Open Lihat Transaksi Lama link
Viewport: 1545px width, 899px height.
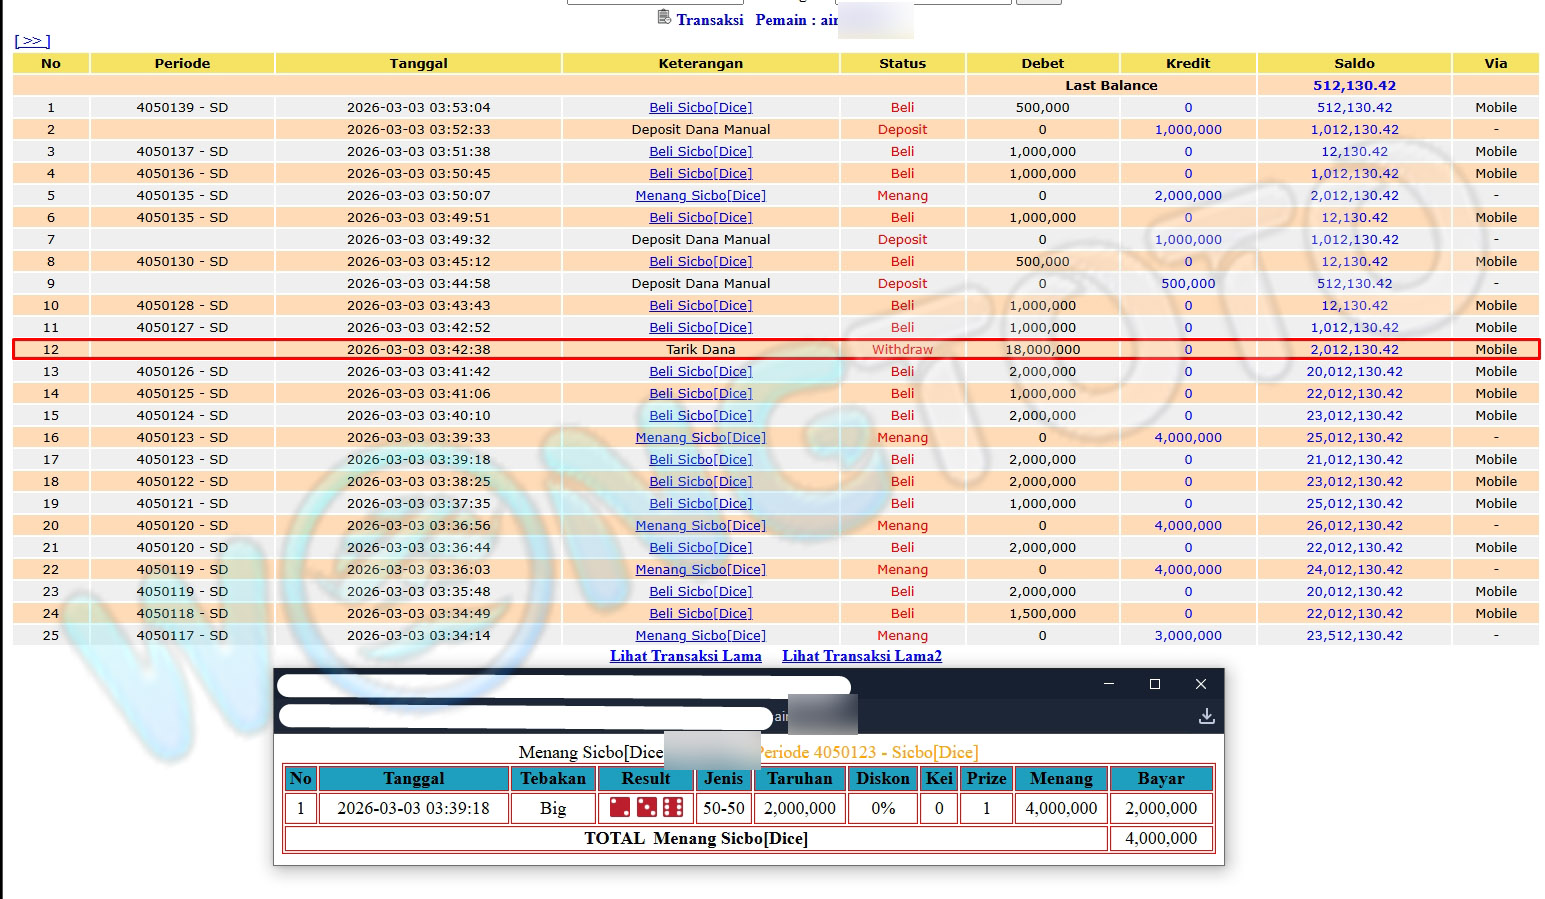[x=685, y=656]
